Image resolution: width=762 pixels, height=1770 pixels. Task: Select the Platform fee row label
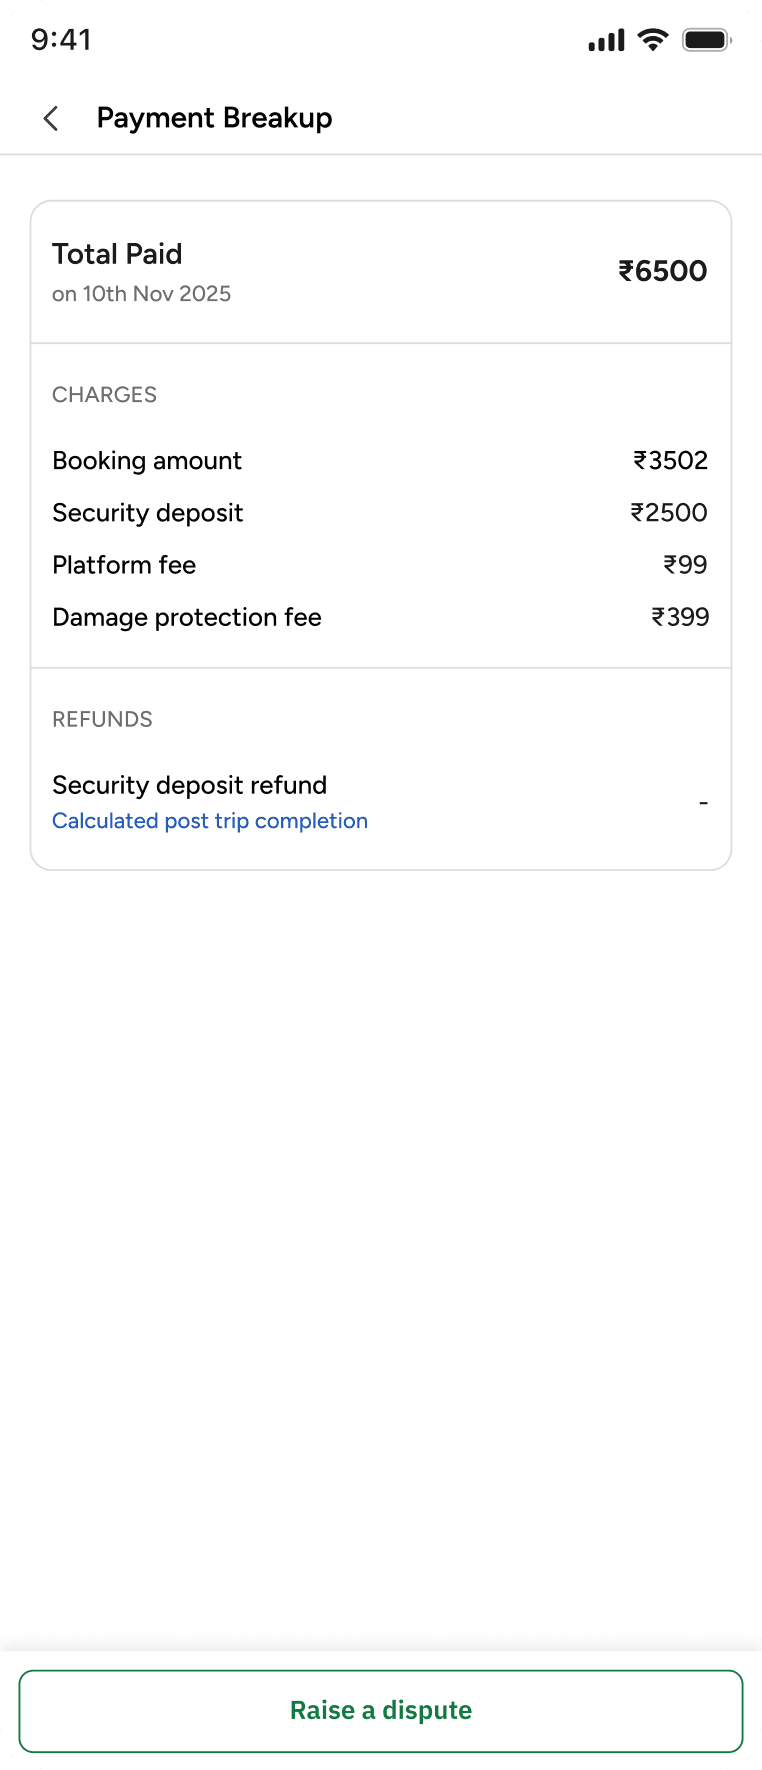click(124, 565)
